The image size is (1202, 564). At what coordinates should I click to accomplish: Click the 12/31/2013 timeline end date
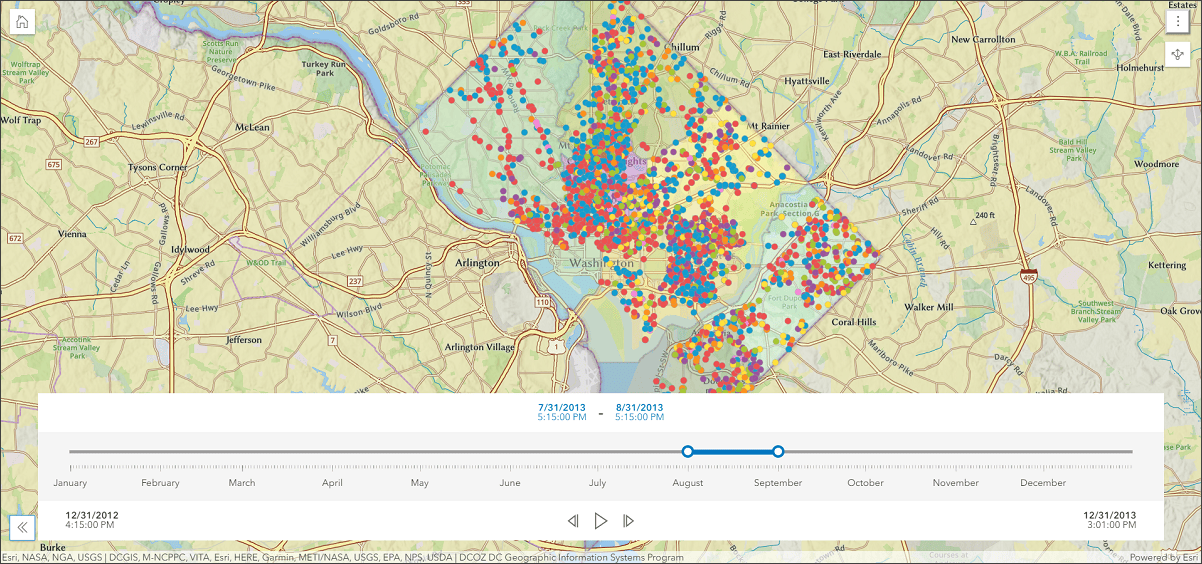tap(1109, 516)
